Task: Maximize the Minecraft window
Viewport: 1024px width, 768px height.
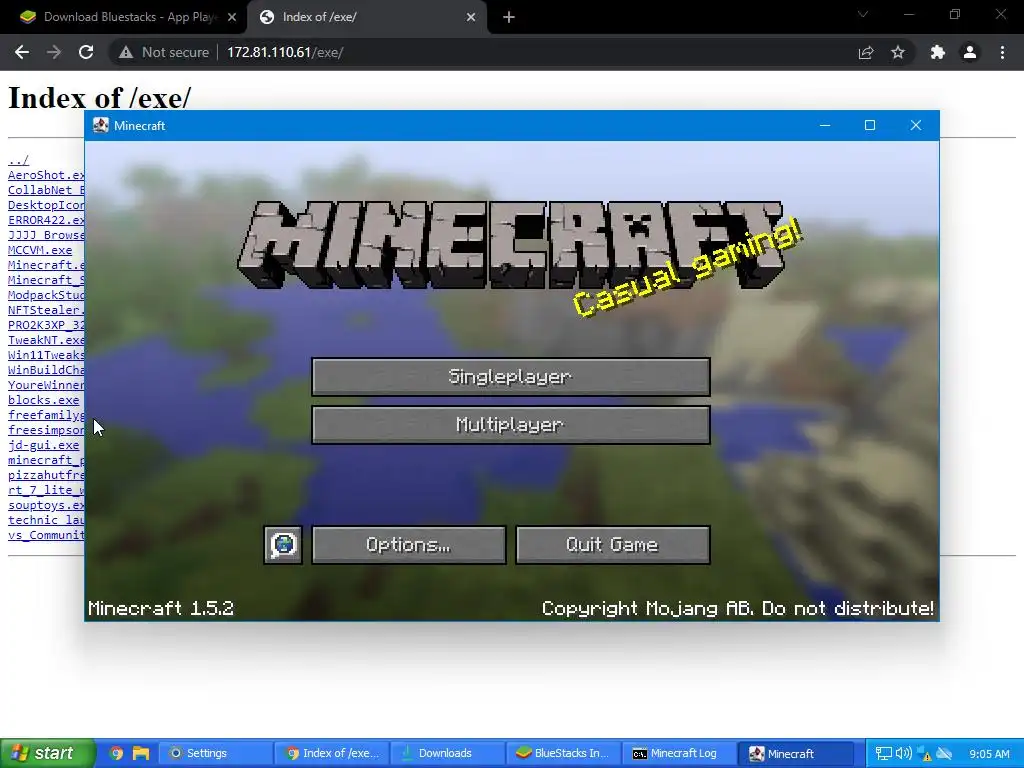Action: coord(870,125)
